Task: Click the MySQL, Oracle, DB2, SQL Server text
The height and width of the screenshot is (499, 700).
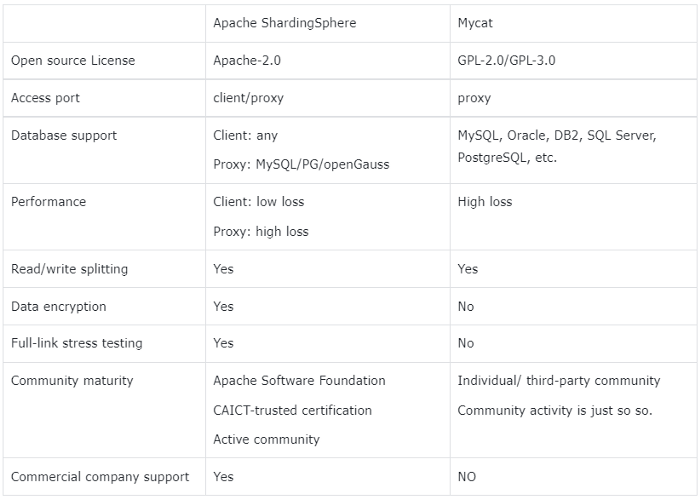Action: tap(557, 136)
